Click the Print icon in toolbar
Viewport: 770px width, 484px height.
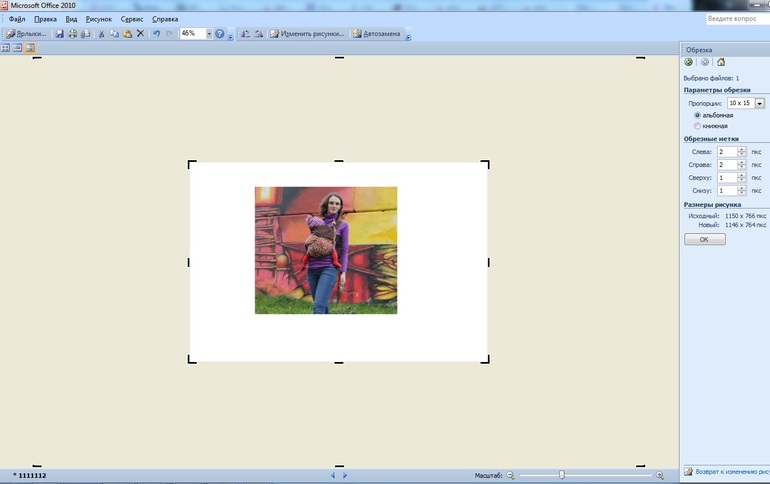click(x=73, y=34)
